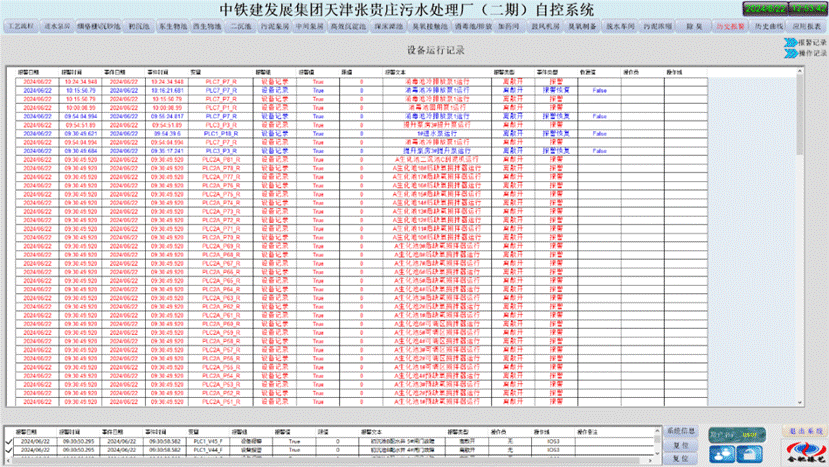Open the 历史曲线 tab
This screenshot has width=829, height=467.
click(768, 26)
